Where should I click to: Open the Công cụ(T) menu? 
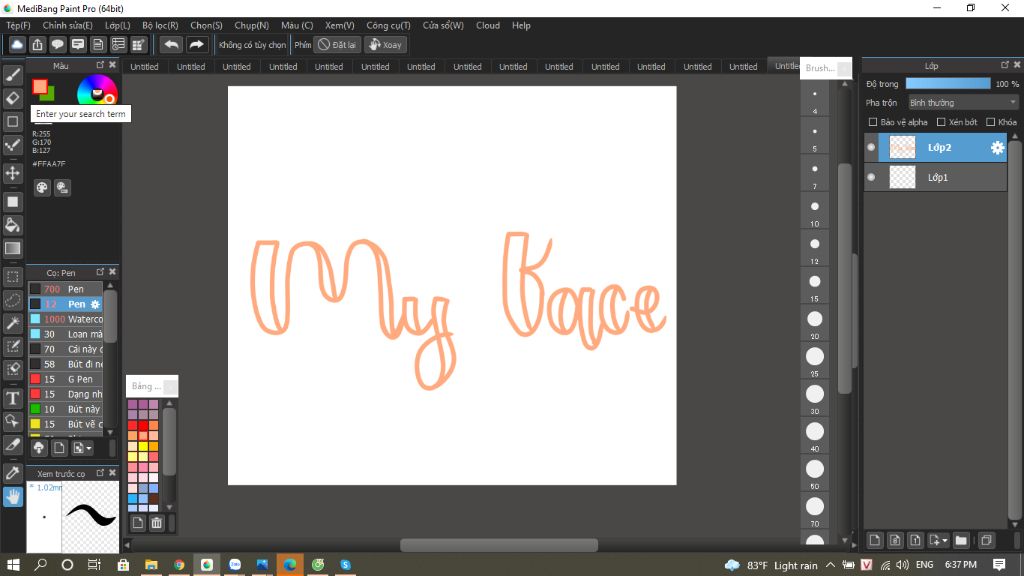pyautogui.click(x=388, y=25)
